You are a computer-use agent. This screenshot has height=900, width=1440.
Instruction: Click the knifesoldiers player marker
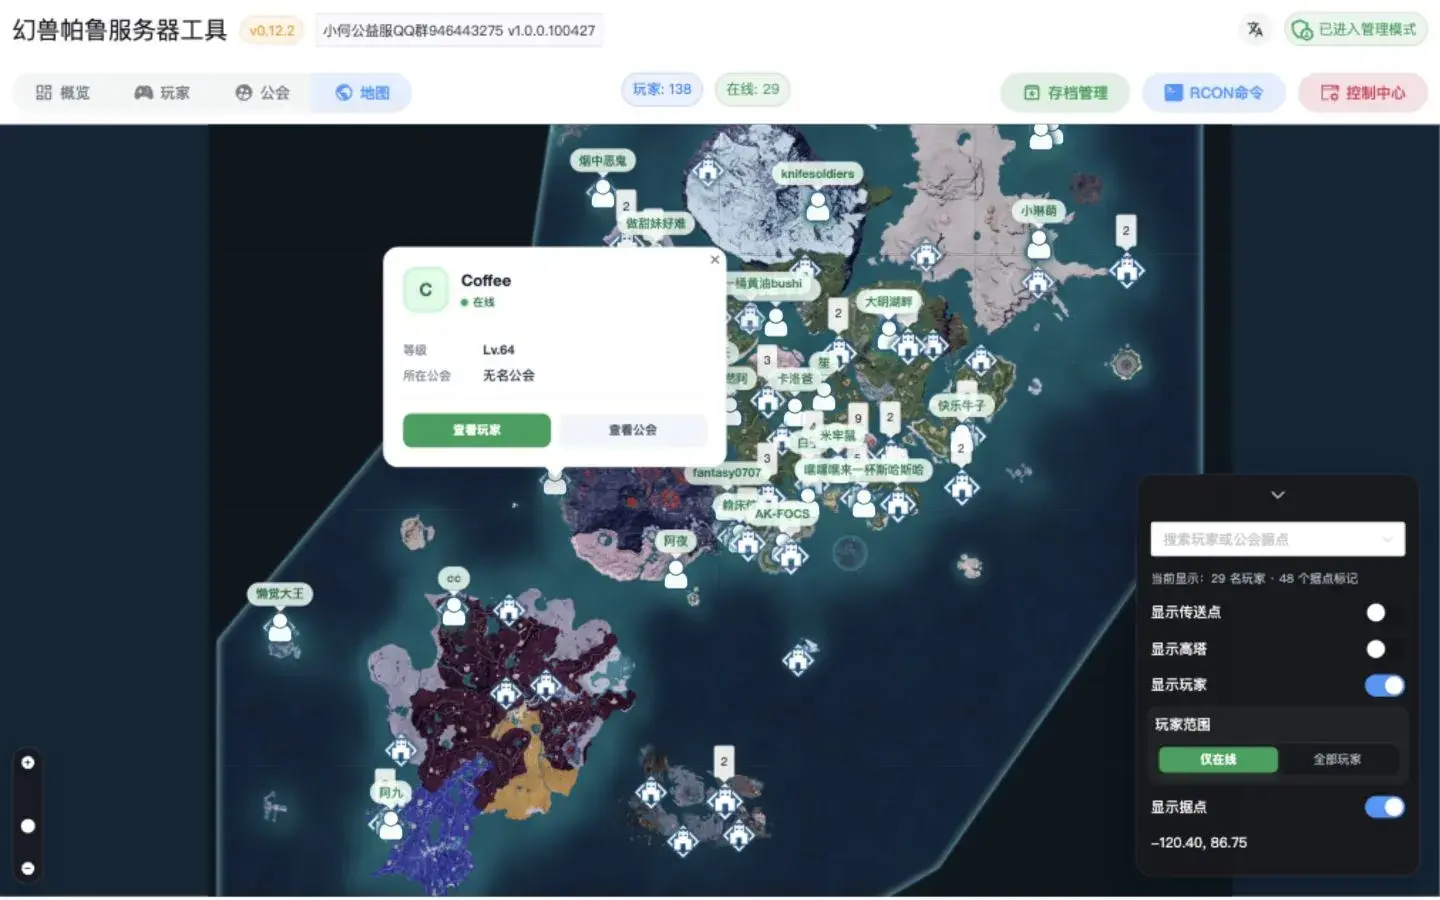tap(818, 205)
